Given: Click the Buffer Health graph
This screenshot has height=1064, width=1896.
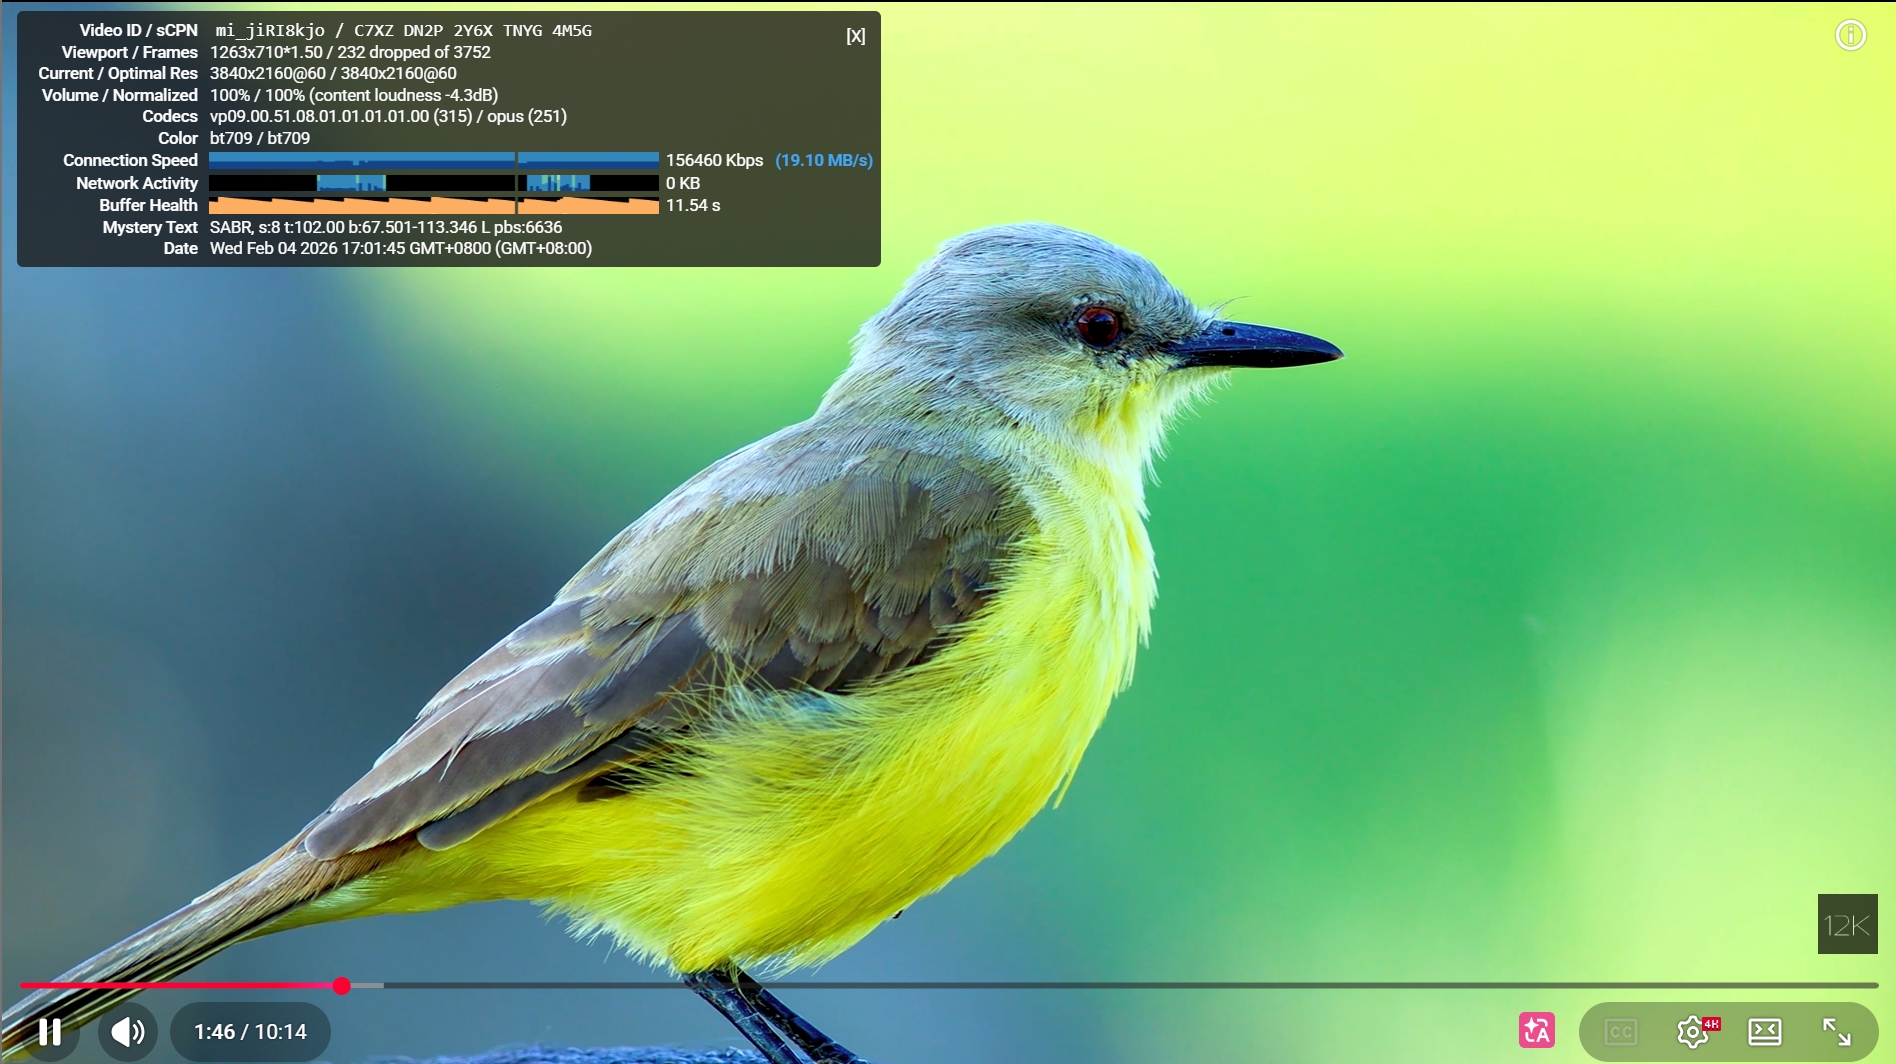Looking at the screenshot, I should point(434,206).
